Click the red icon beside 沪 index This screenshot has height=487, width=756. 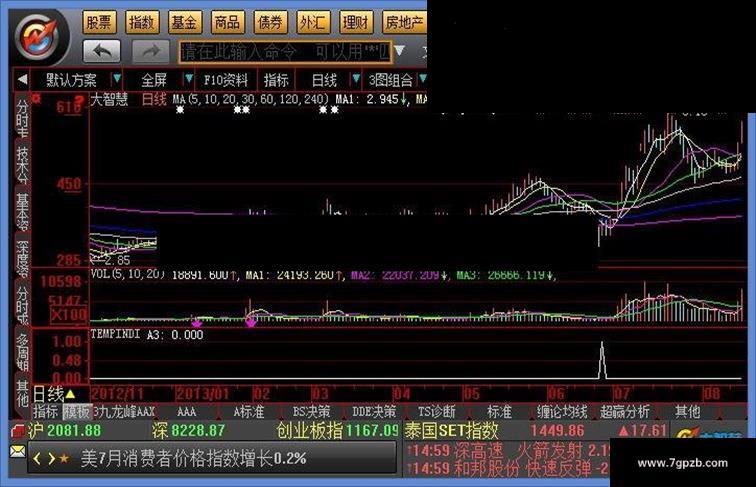tap(18, 430)
